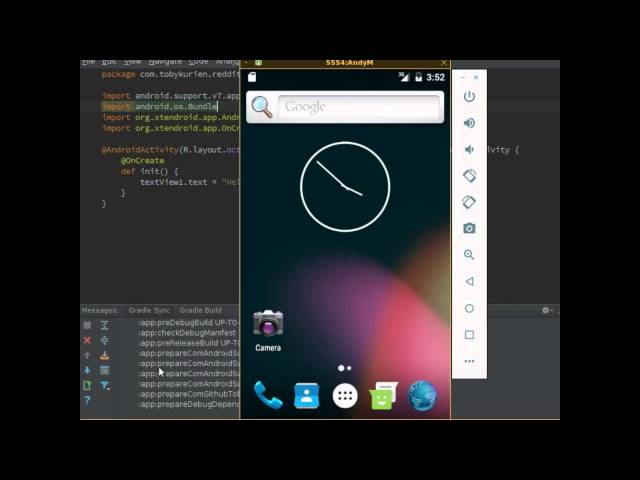Click the green export icon in Messages panel
Viewport: 640px width, 480px height.
(87, 385)
